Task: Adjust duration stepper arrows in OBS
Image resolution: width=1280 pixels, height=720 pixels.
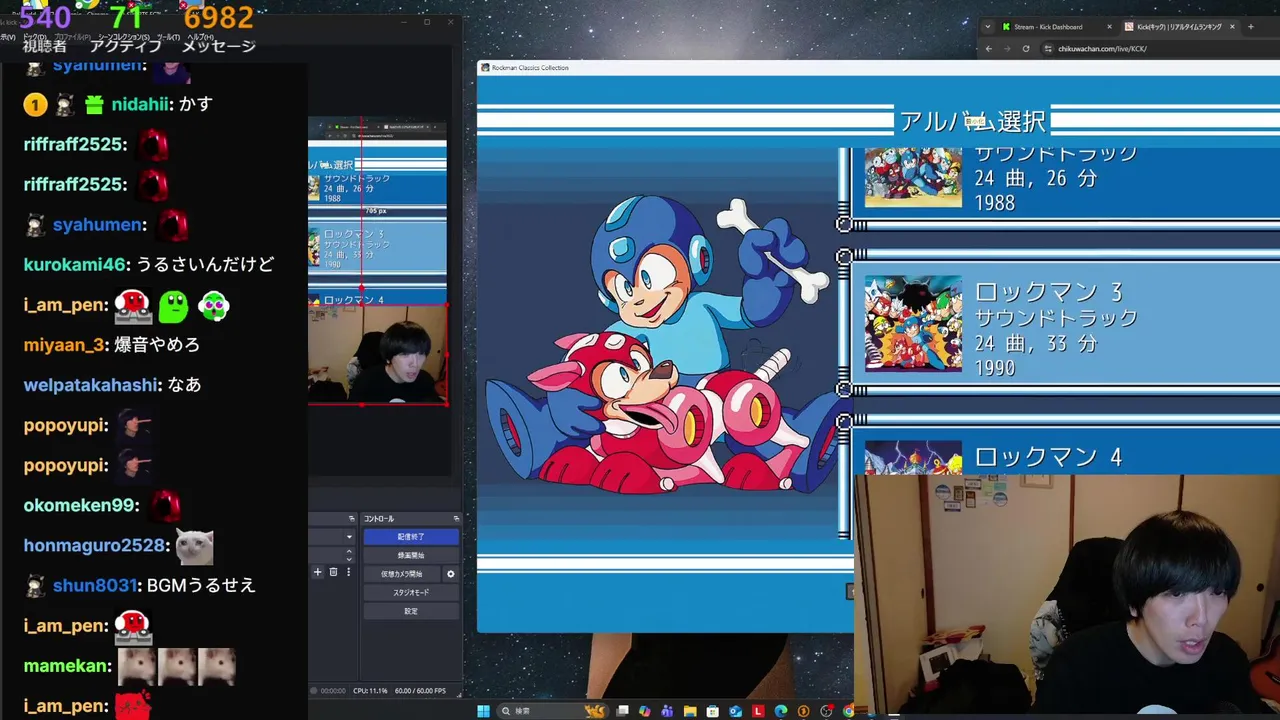Action: pos(349,553)
